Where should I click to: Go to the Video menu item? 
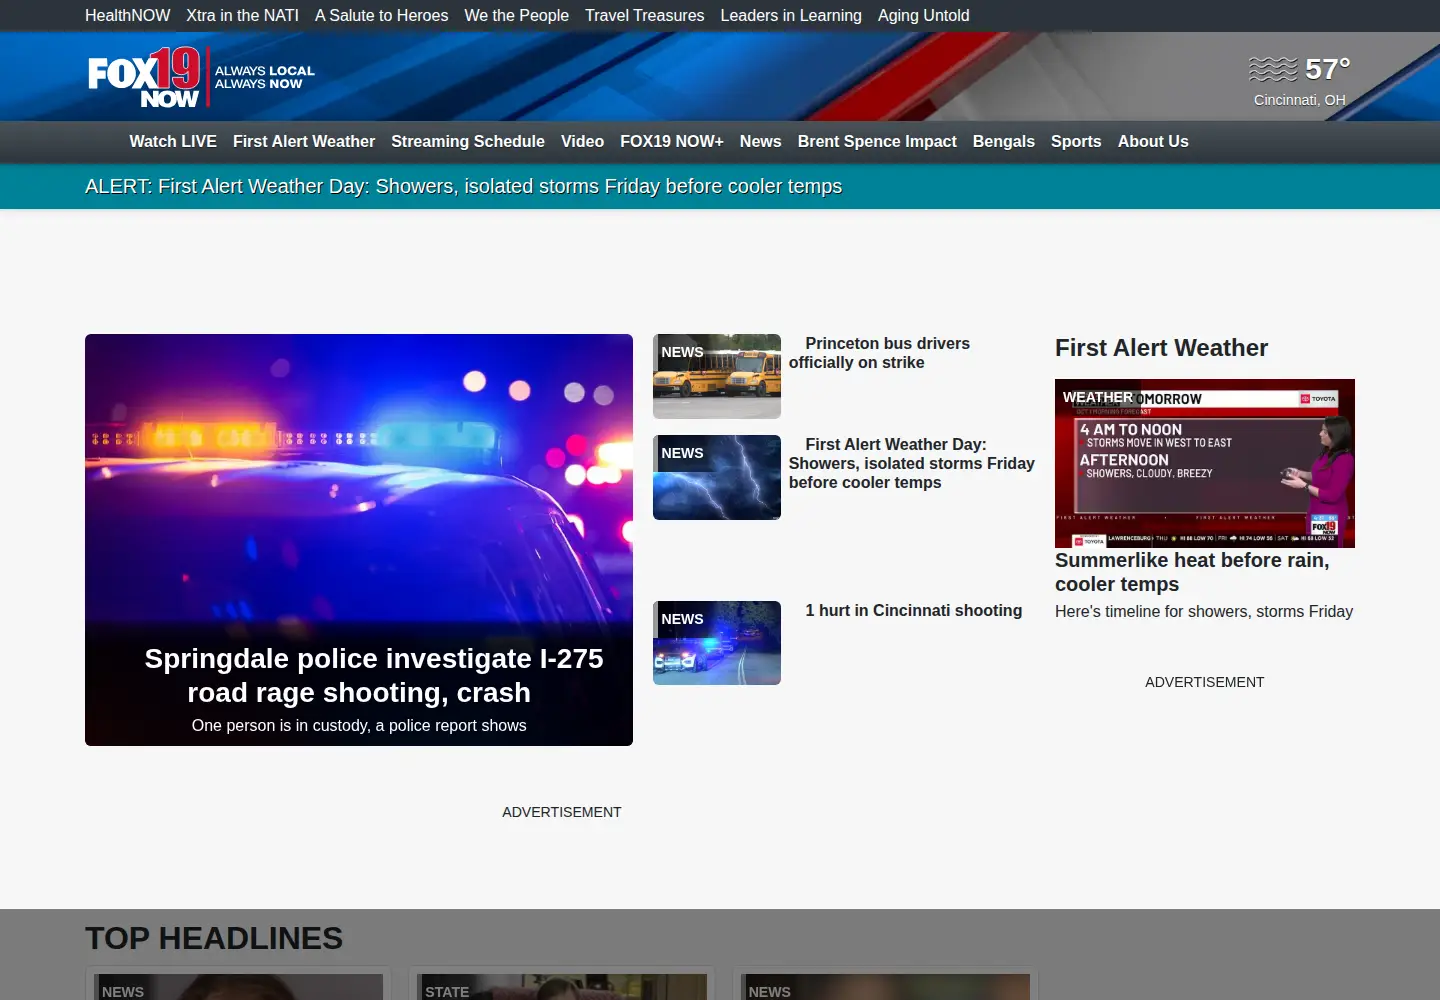(582, 141)
